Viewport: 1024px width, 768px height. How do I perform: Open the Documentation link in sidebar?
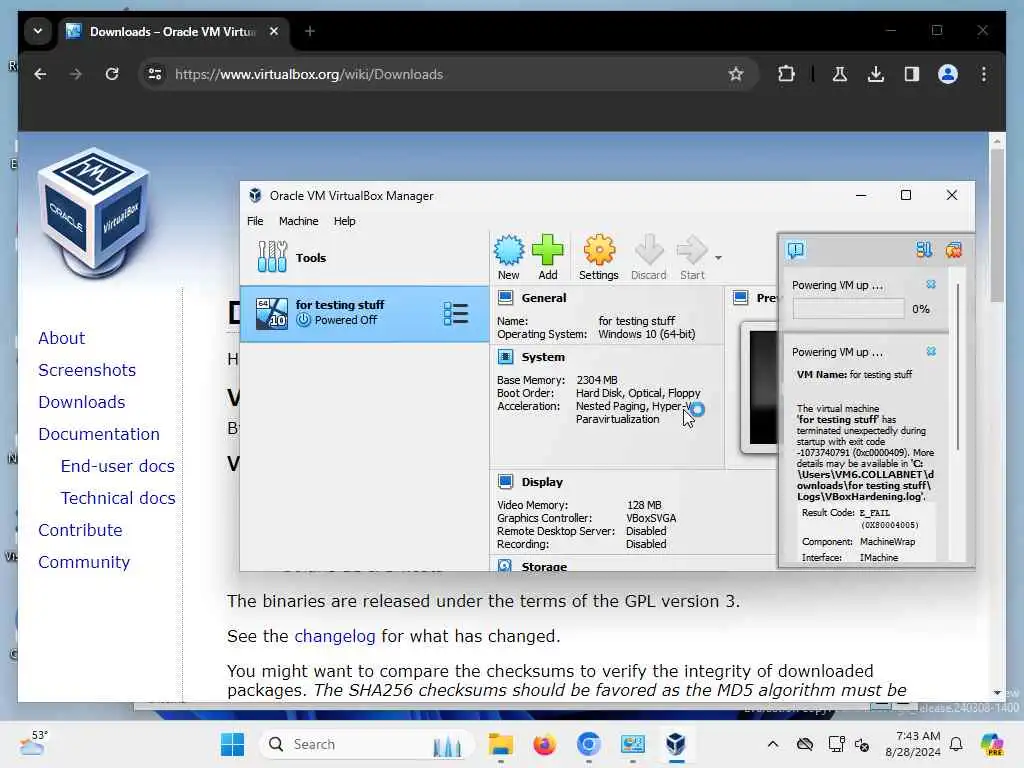pyautogui.click(x=99, y=434)
